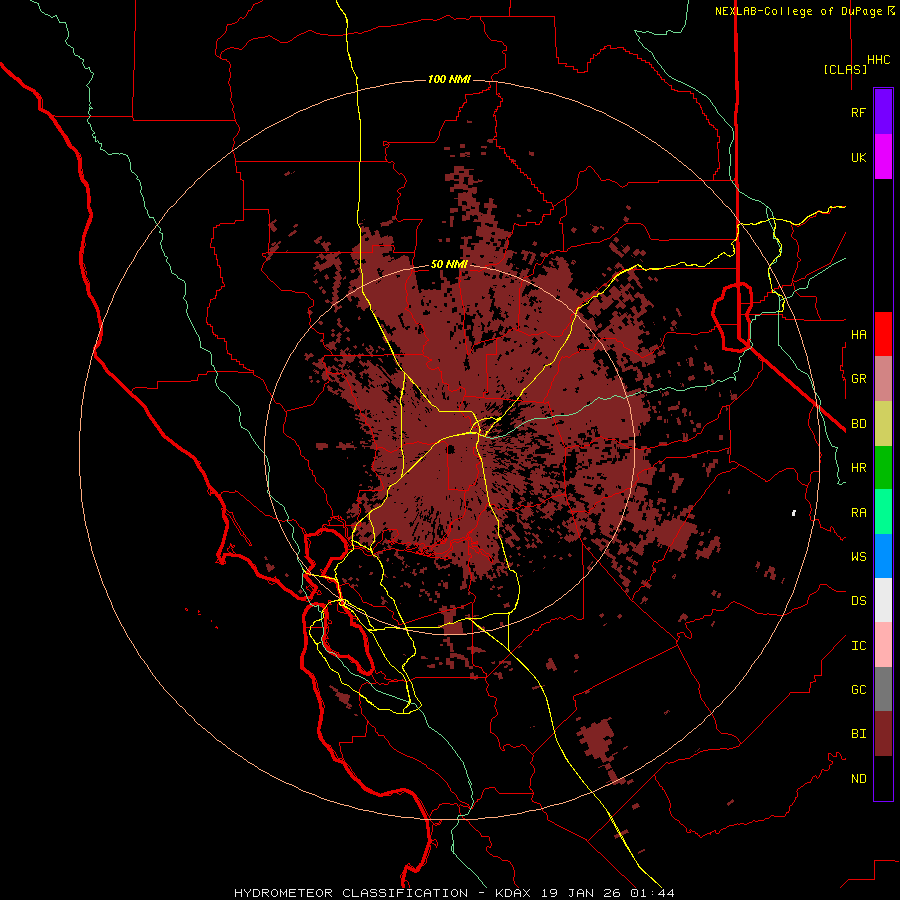Click the red HA legend color swatch
900x900 pixels.
coord(883,334)
